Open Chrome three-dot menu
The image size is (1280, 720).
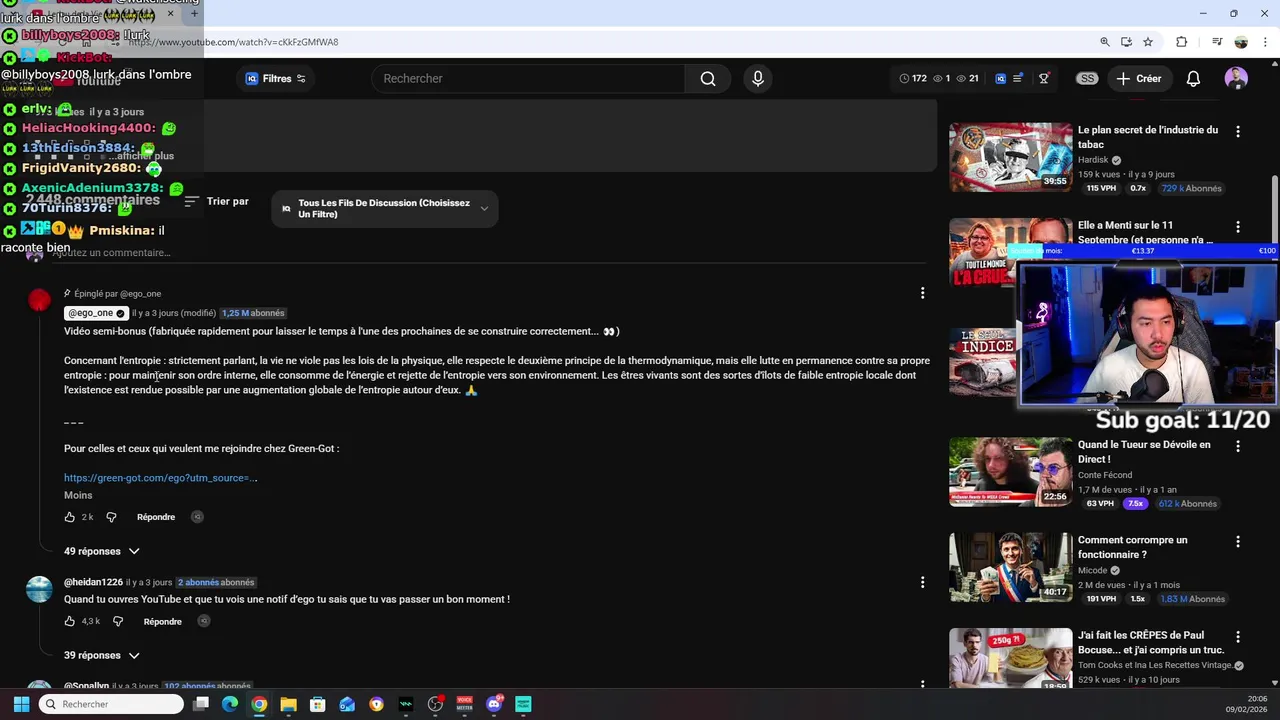(x=1265, y=42)
